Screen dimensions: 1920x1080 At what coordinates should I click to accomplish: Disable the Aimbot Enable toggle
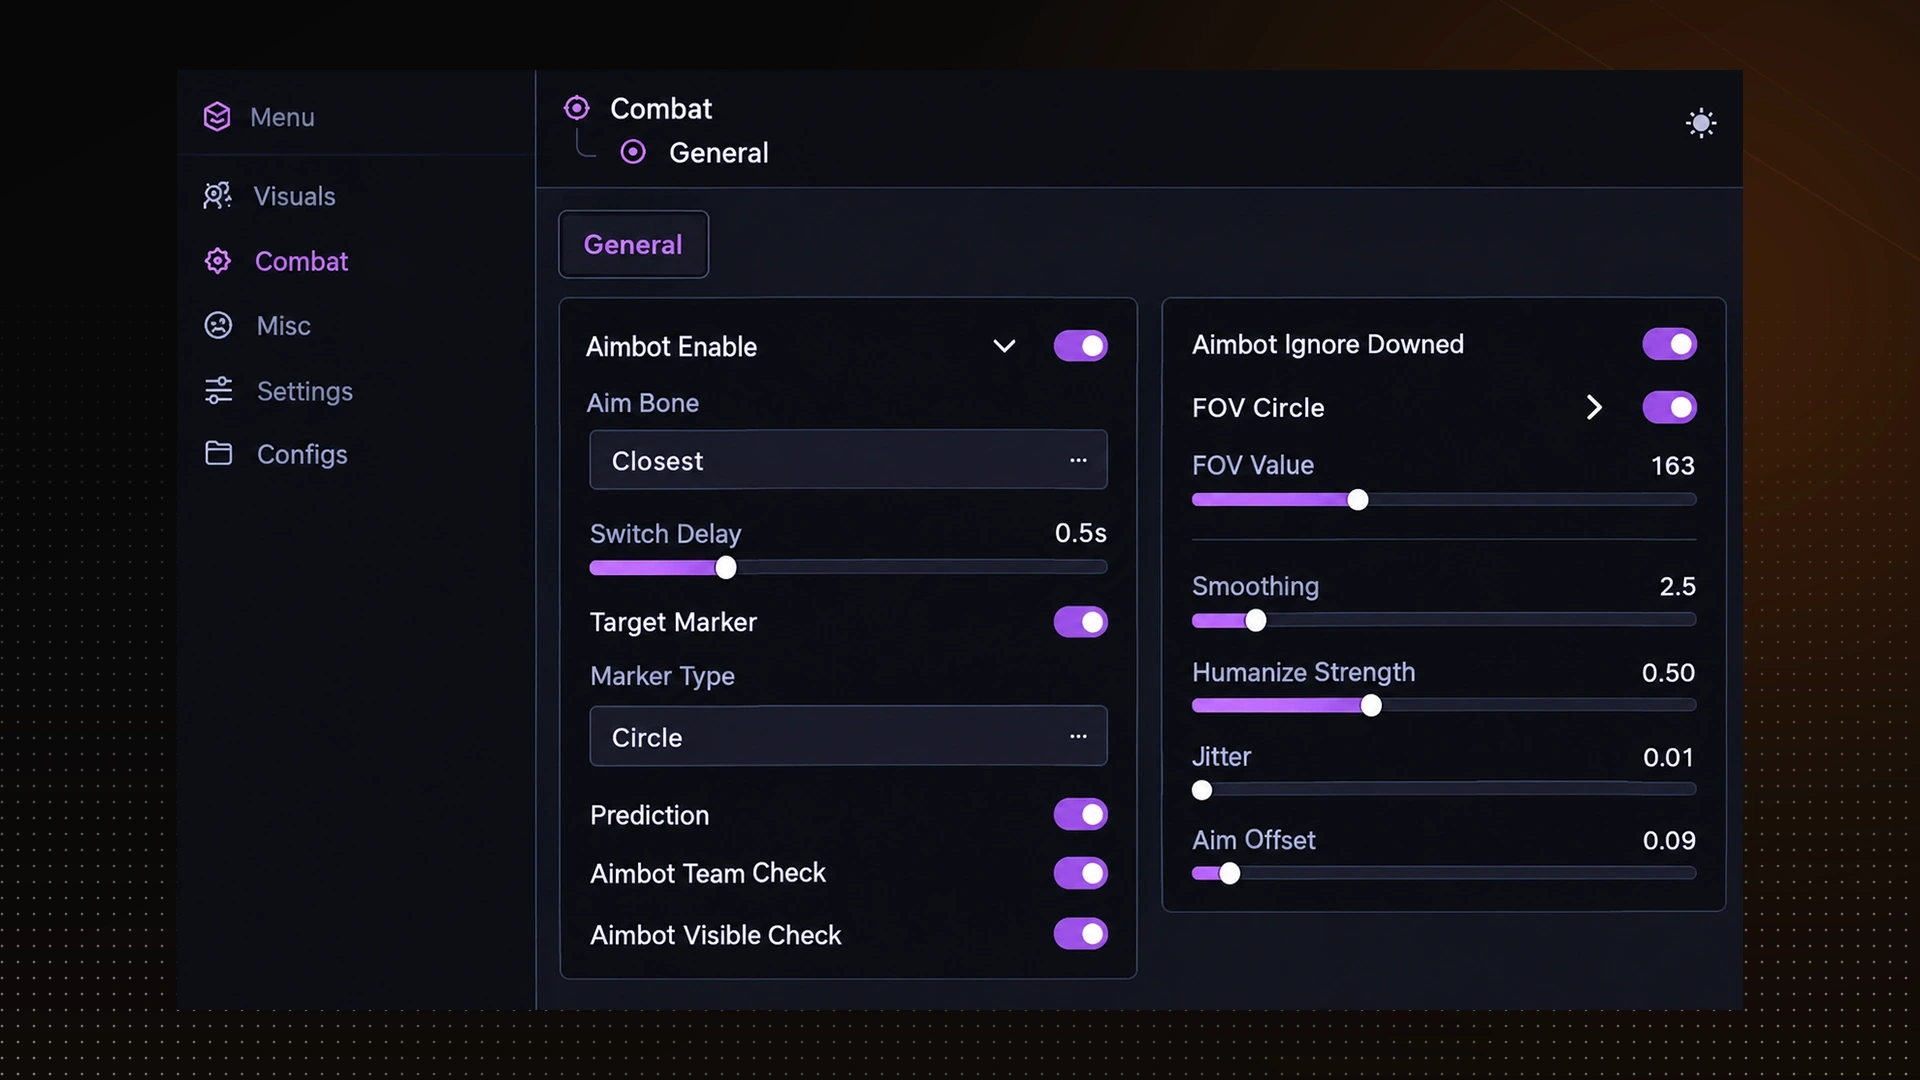click(x=1080, y=346)
